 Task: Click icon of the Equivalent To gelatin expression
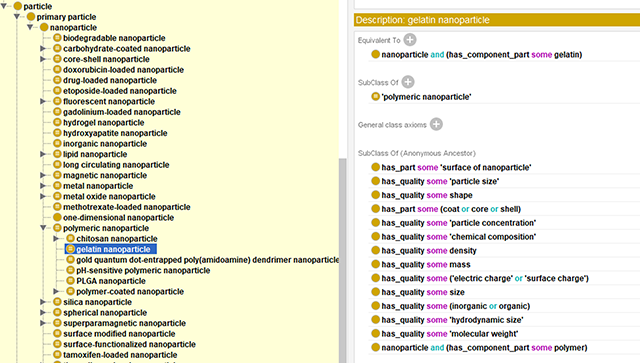[376, 54]
